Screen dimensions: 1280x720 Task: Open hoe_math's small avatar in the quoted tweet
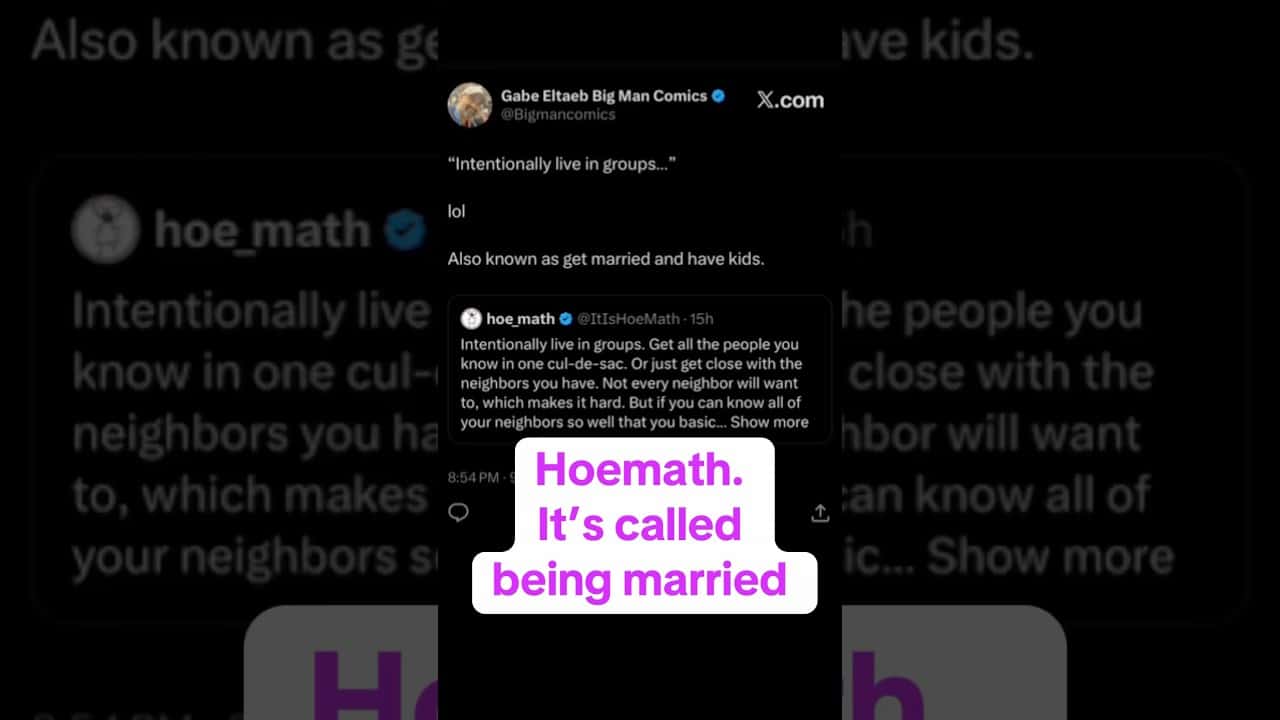point(471,319)
